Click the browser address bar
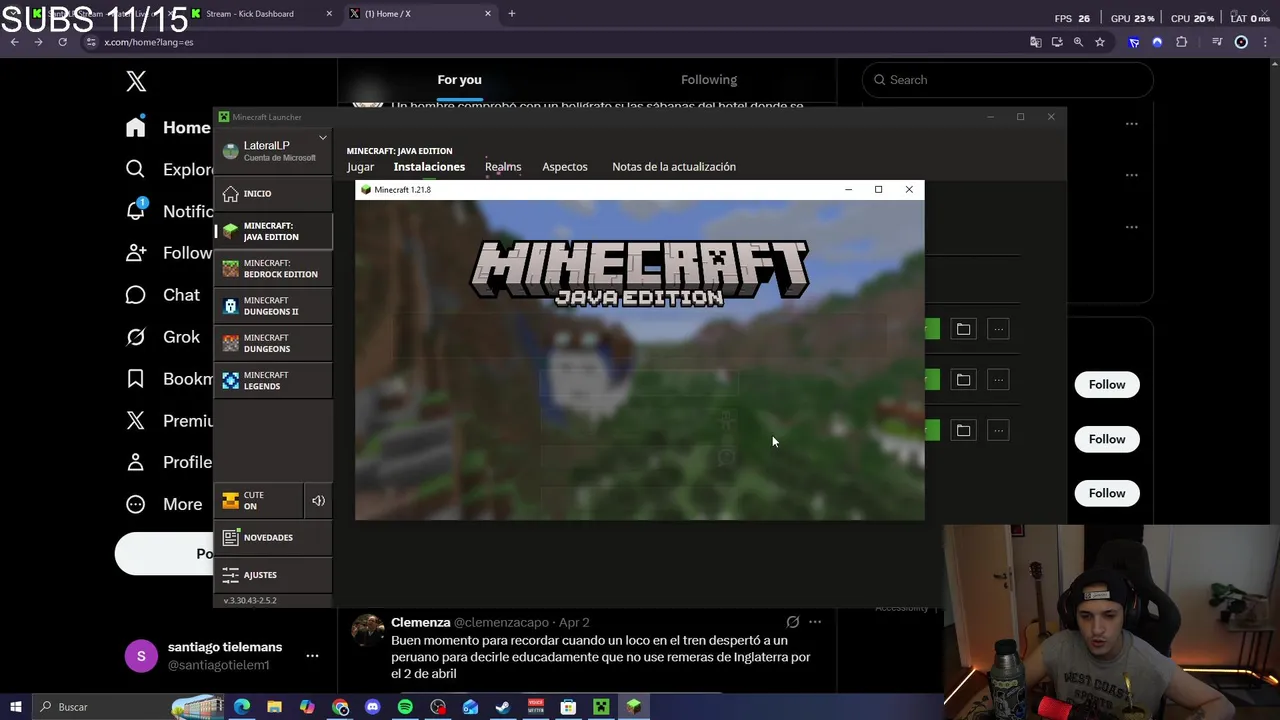Screen dimensions: 1280x720 click(x=550, y=42)
